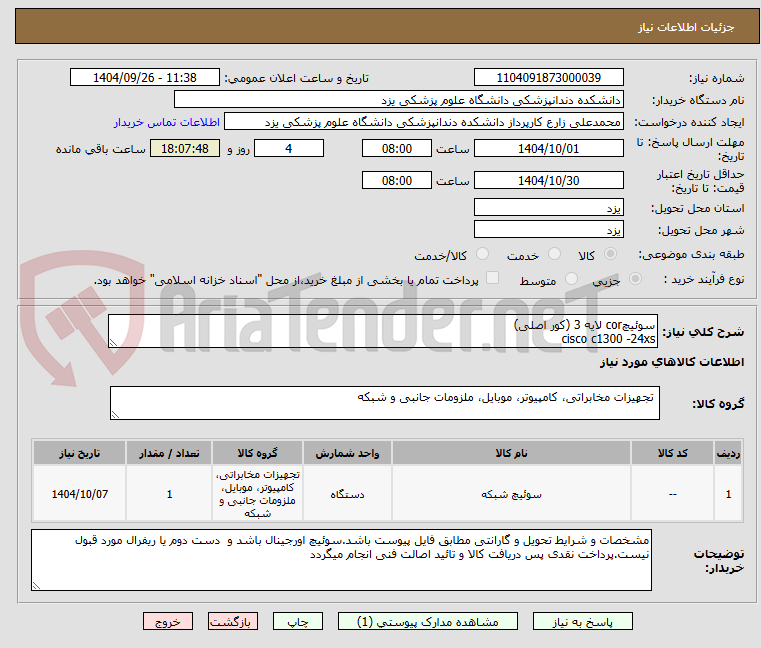
Task: Click the resize grip of description text area
Action: [113, 343]
